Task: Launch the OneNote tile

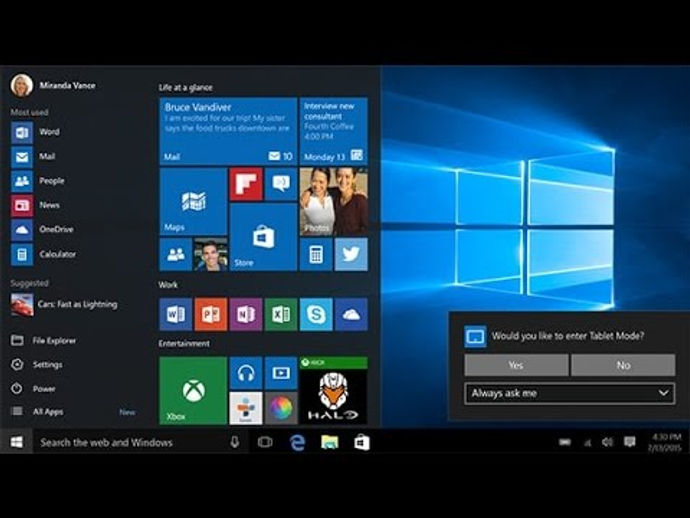Action: [x=246, y=314]
